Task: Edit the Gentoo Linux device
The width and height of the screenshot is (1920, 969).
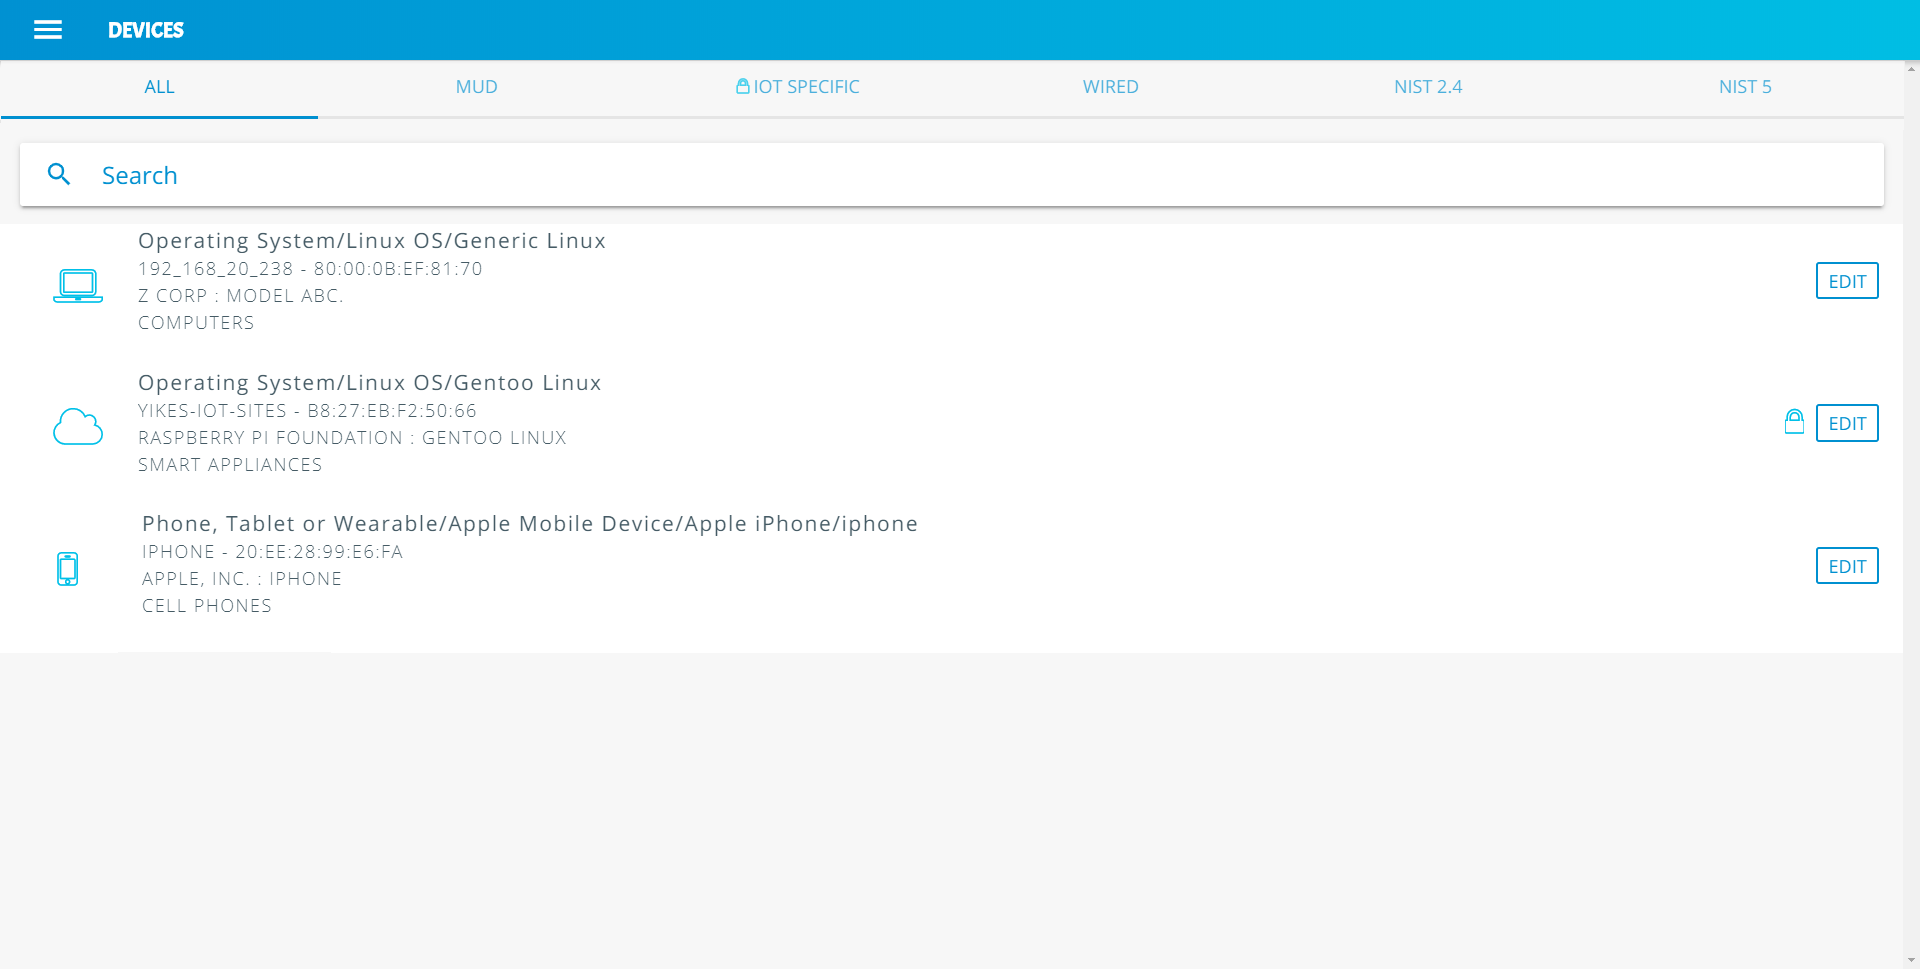Action: tap(1847, 423)
